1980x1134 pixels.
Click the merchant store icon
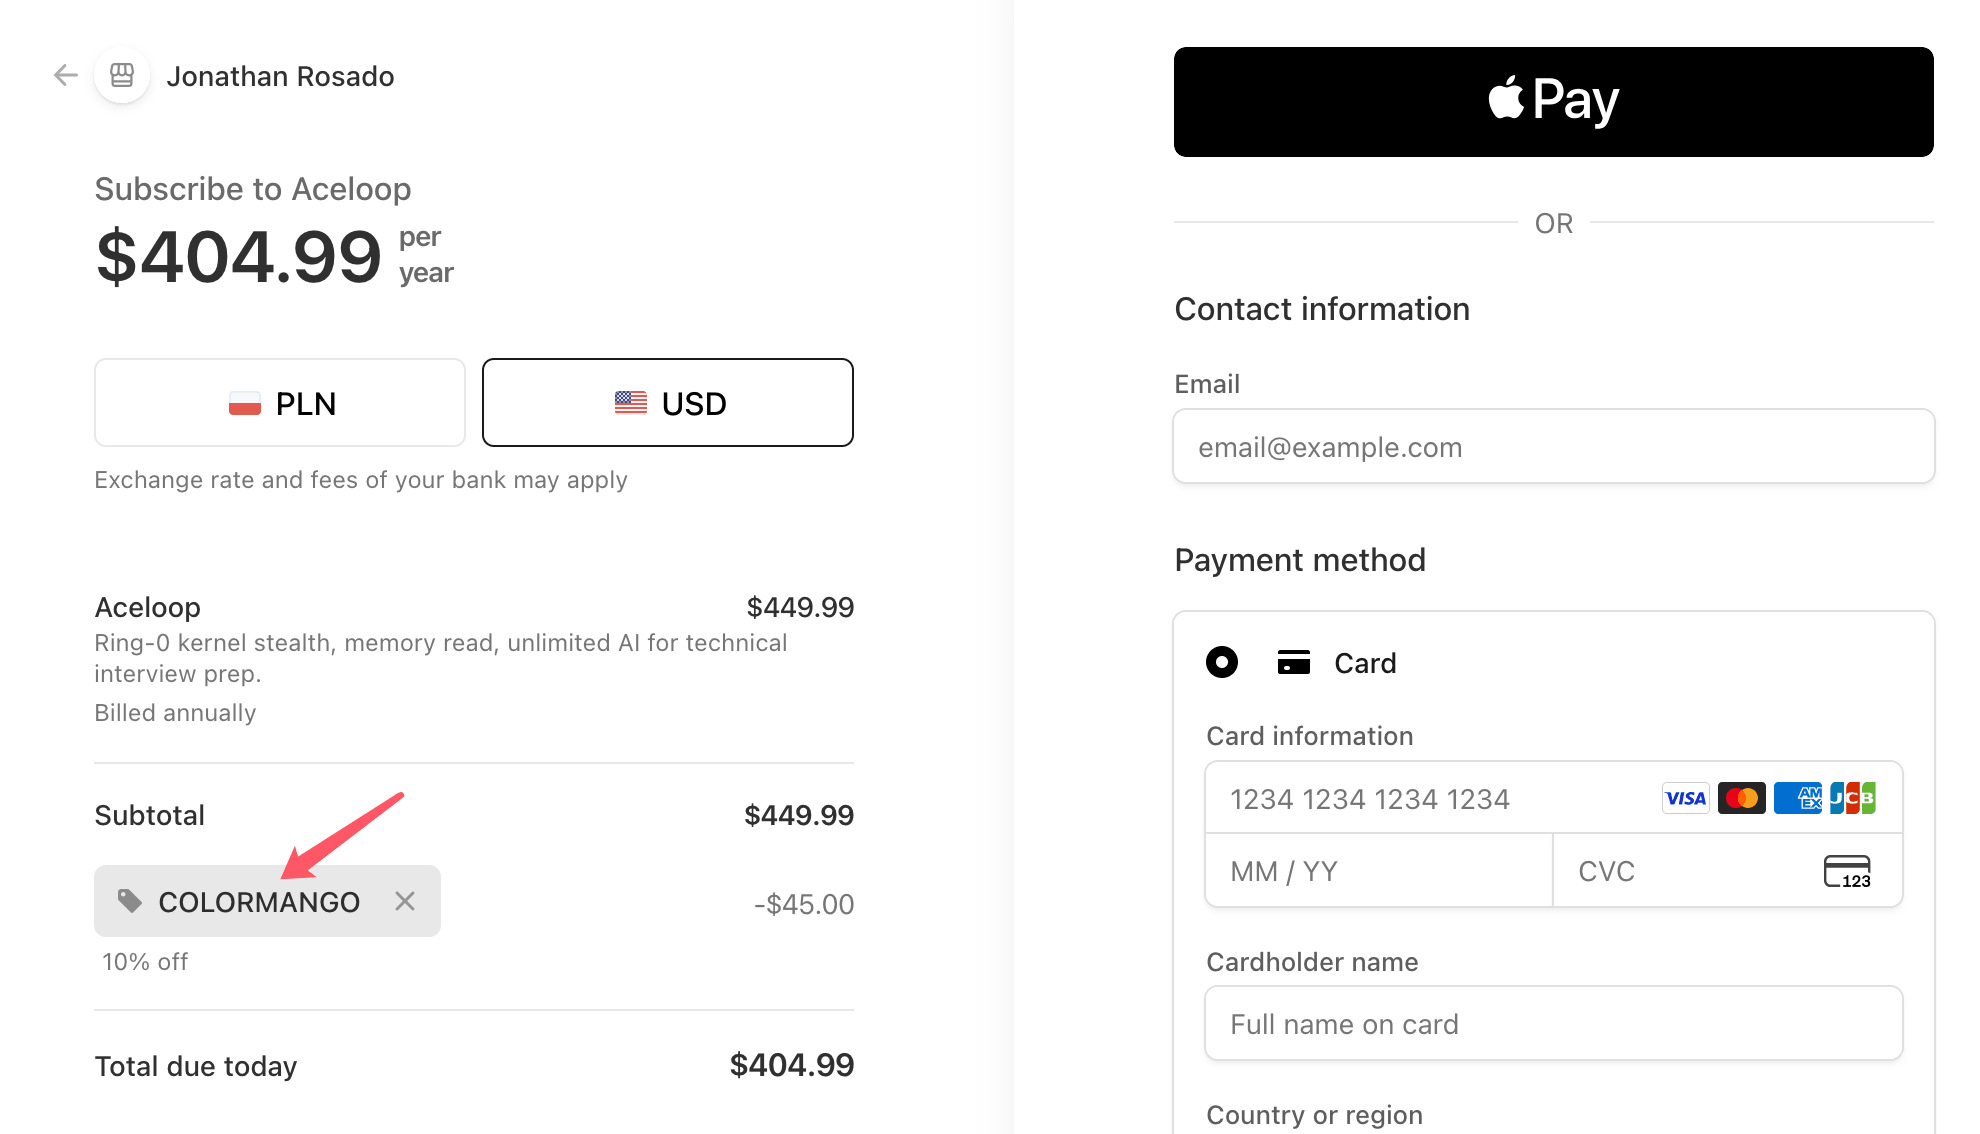(x=122, y=75)
